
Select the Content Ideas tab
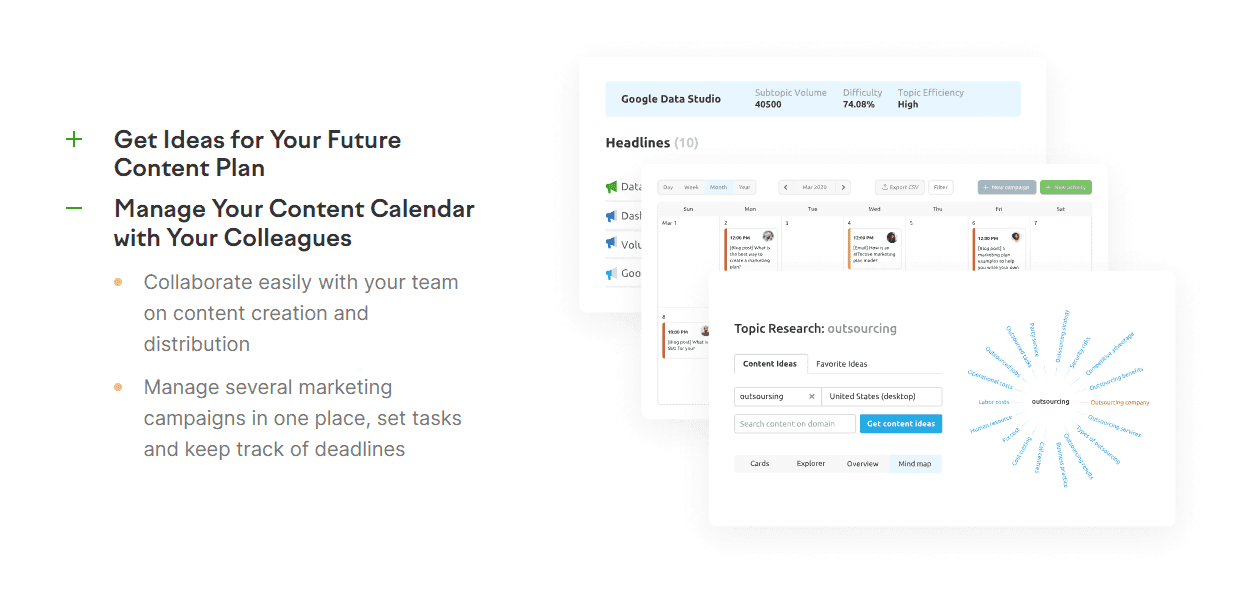[x=770, y=364]
